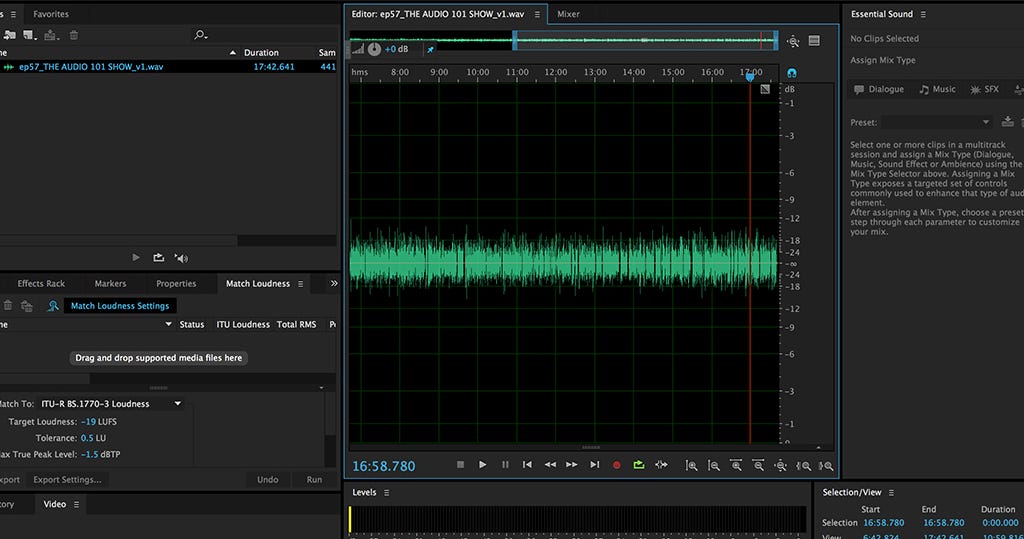This screenshot has height=539, width=1024.
Task: Toggle spectral display view icon
Action: tap(814, 41)
